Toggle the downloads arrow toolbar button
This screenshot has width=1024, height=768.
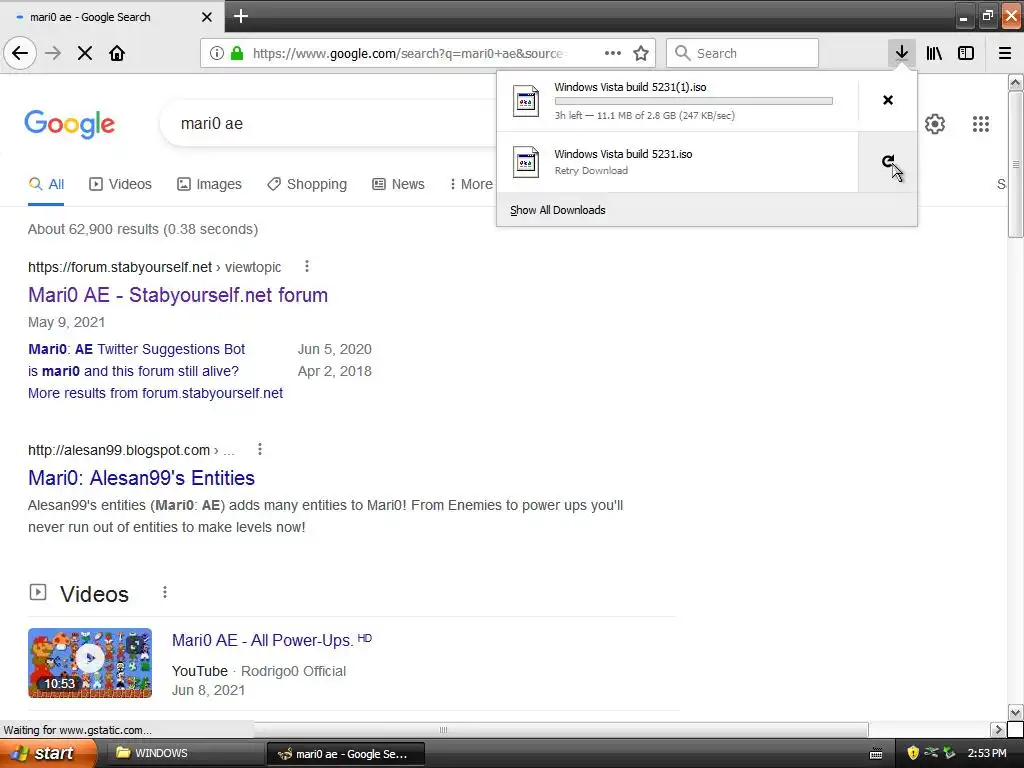pyautogui.click(x=902, y=53)
